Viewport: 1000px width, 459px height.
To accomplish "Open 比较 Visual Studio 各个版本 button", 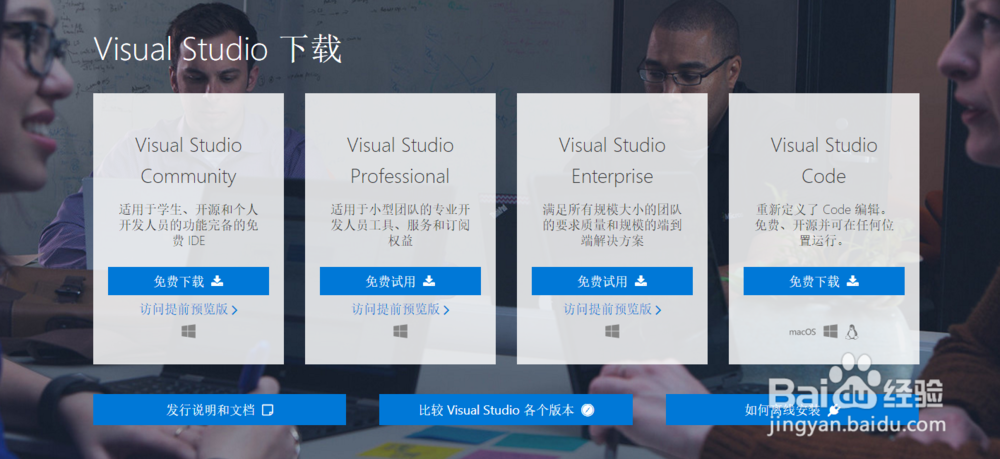I will pos(506,409).
